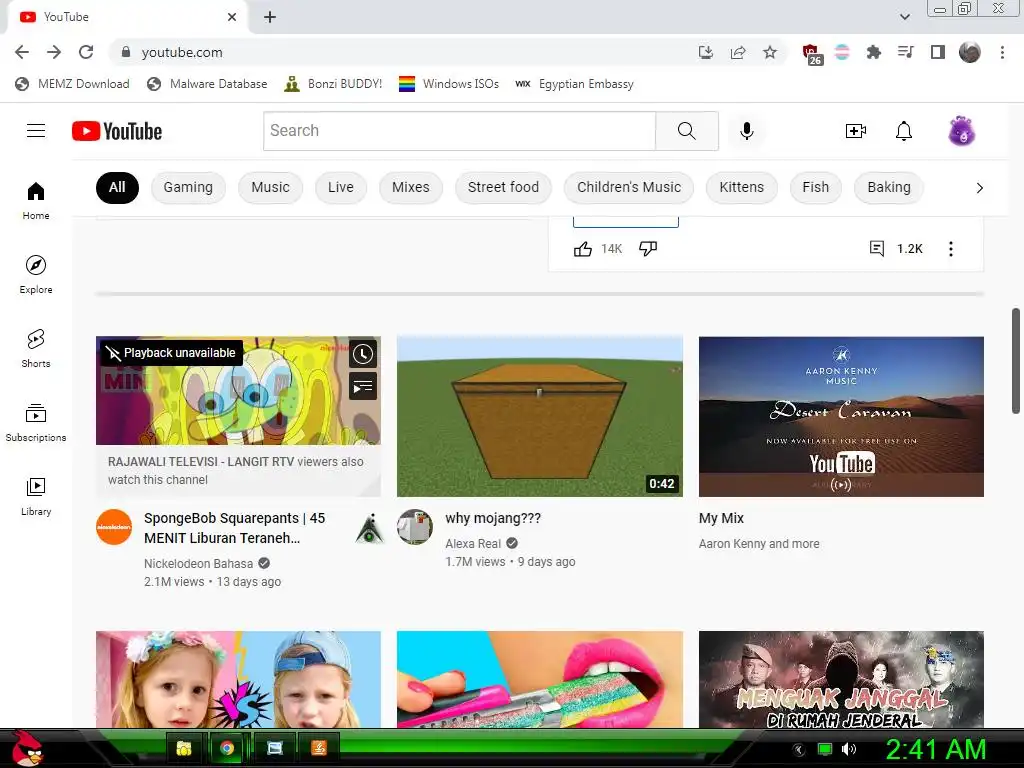This screenshot has width=1024, height=768.
Task: Open the MEMZ Download bookmark
Action: 72,84
